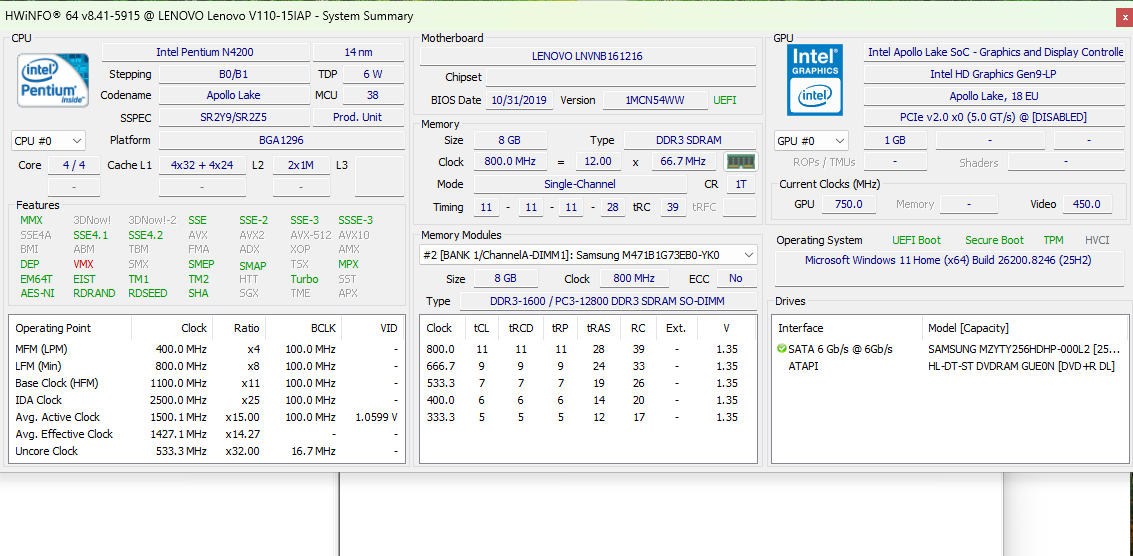
Task: Click the 1T command rate field
Action: [x=741, y=184]
